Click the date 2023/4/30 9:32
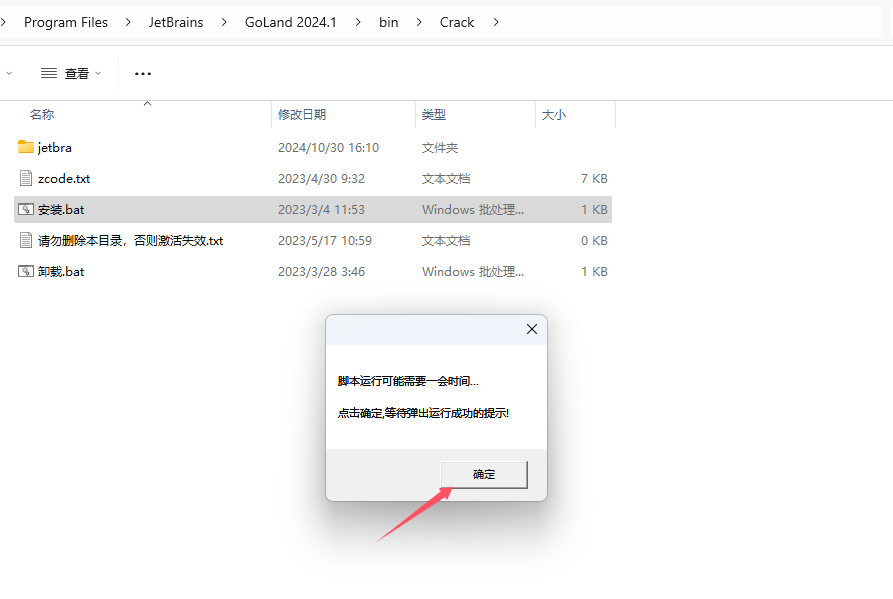 click(321, 179)
